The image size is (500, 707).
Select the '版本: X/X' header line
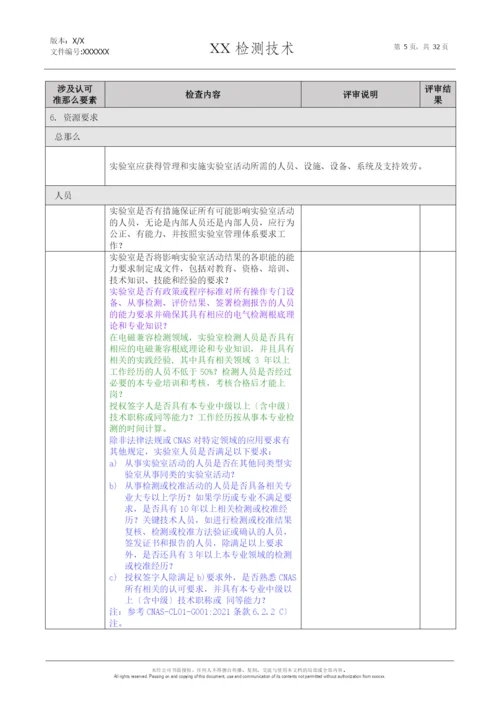[67, 41]
